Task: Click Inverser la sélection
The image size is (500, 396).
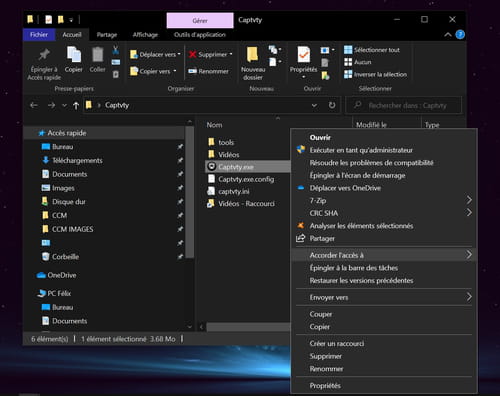Action: [x=375, y=74]
